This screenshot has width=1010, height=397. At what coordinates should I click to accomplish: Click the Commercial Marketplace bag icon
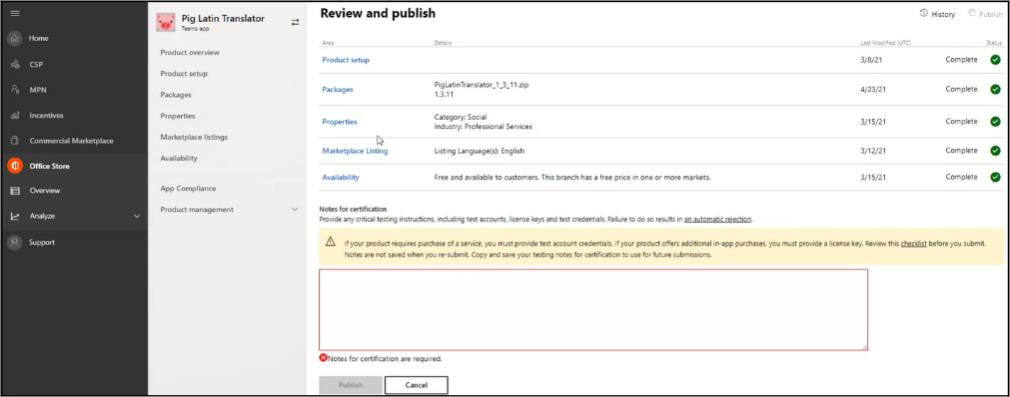15,140
